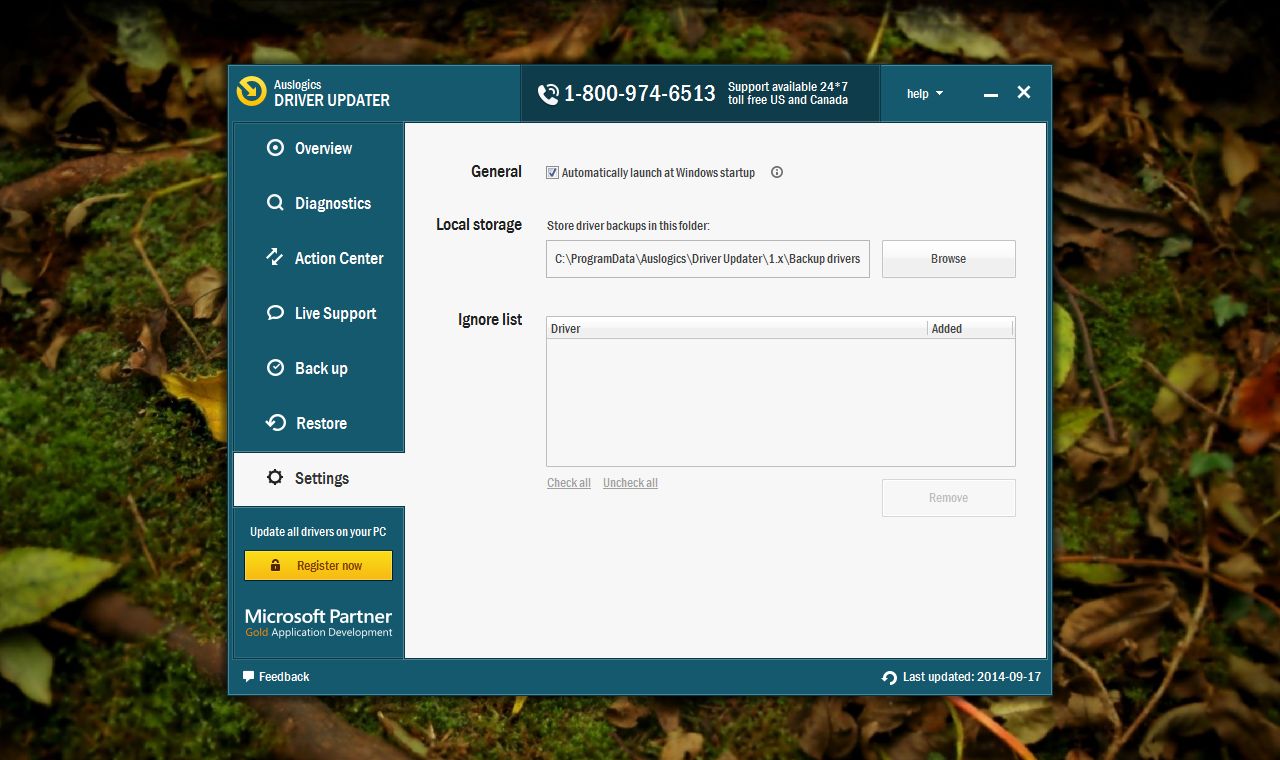Screen dimensions: 1280x760
Task: Click the Remove button under the ignore list
Action: point(948,497)
